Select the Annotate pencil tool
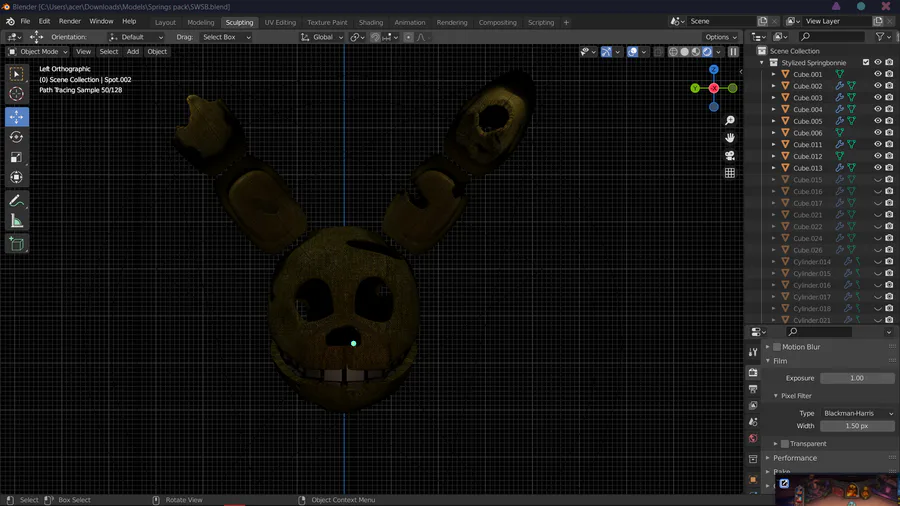The image size is (900, 506). (17, 201)
